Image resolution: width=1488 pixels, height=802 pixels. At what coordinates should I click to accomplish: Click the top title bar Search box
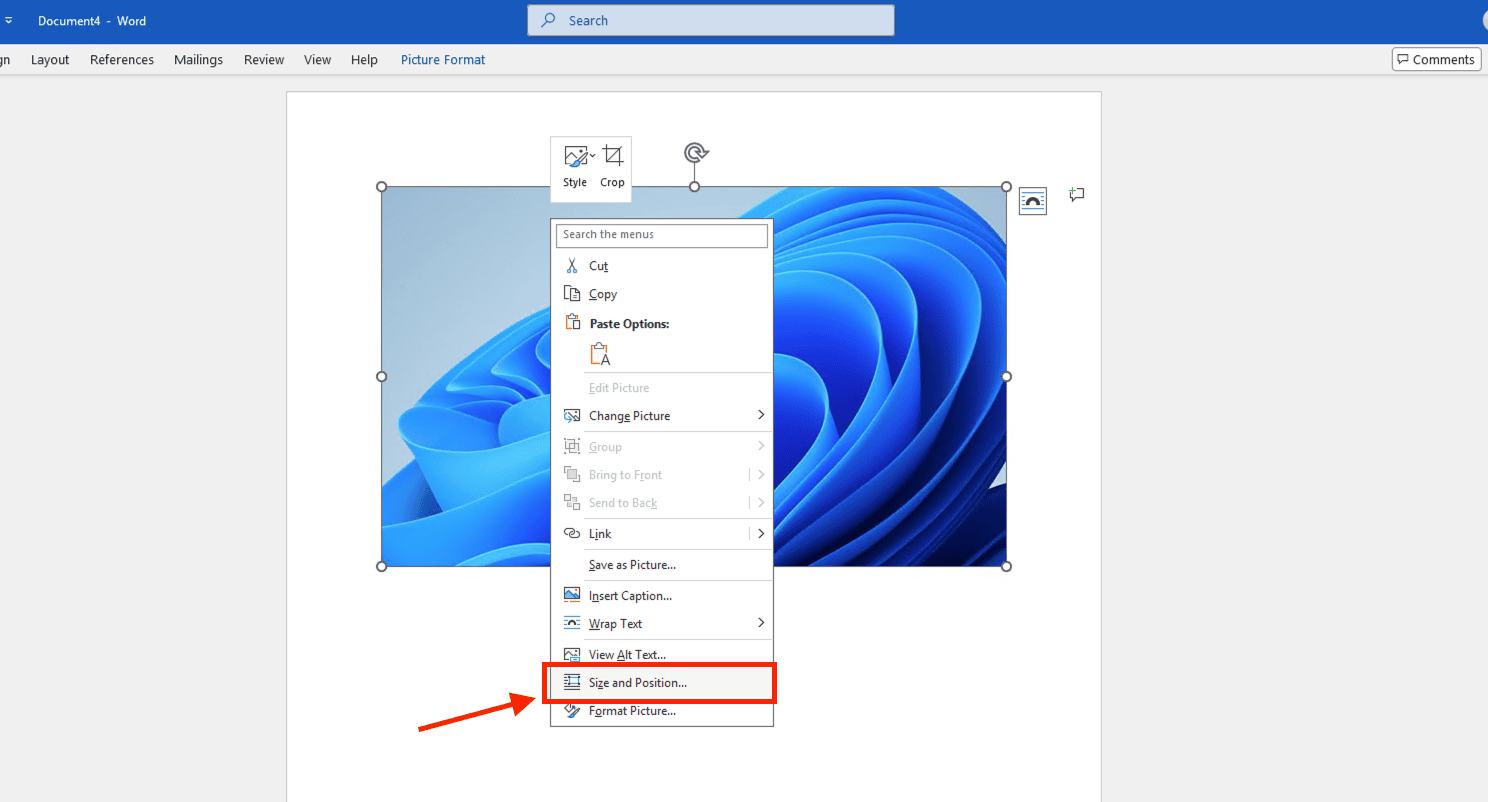[x=710, y=21]
